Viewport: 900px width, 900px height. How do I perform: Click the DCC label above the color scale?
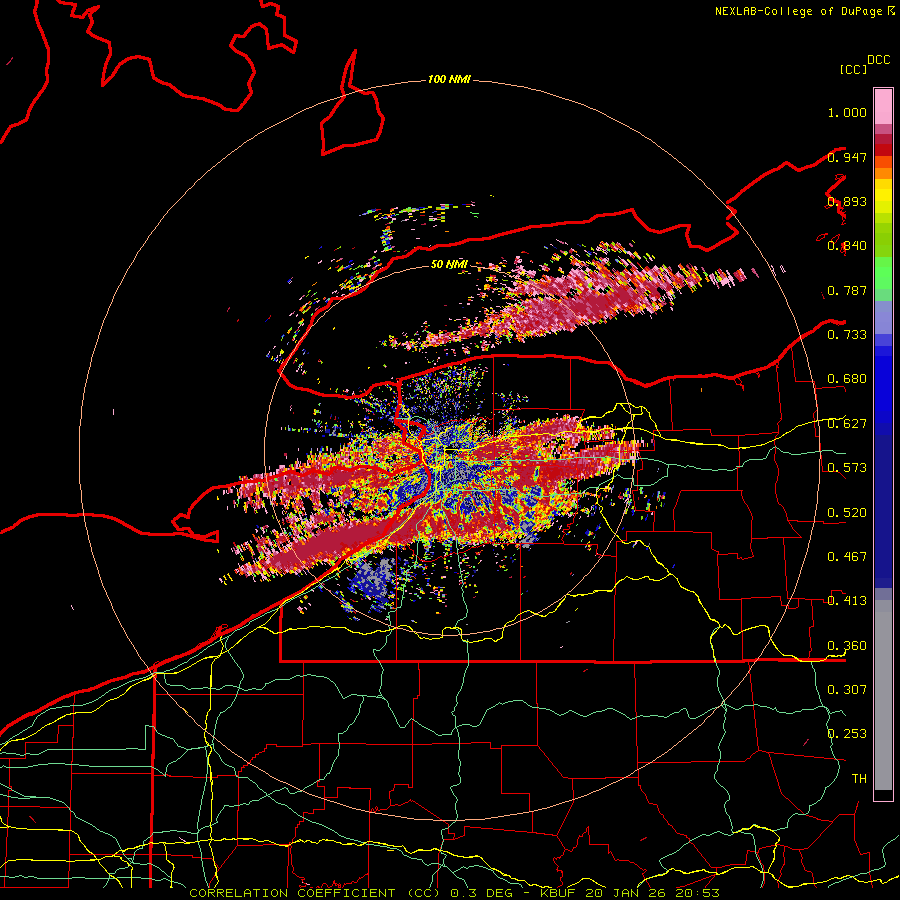[879, 60]
